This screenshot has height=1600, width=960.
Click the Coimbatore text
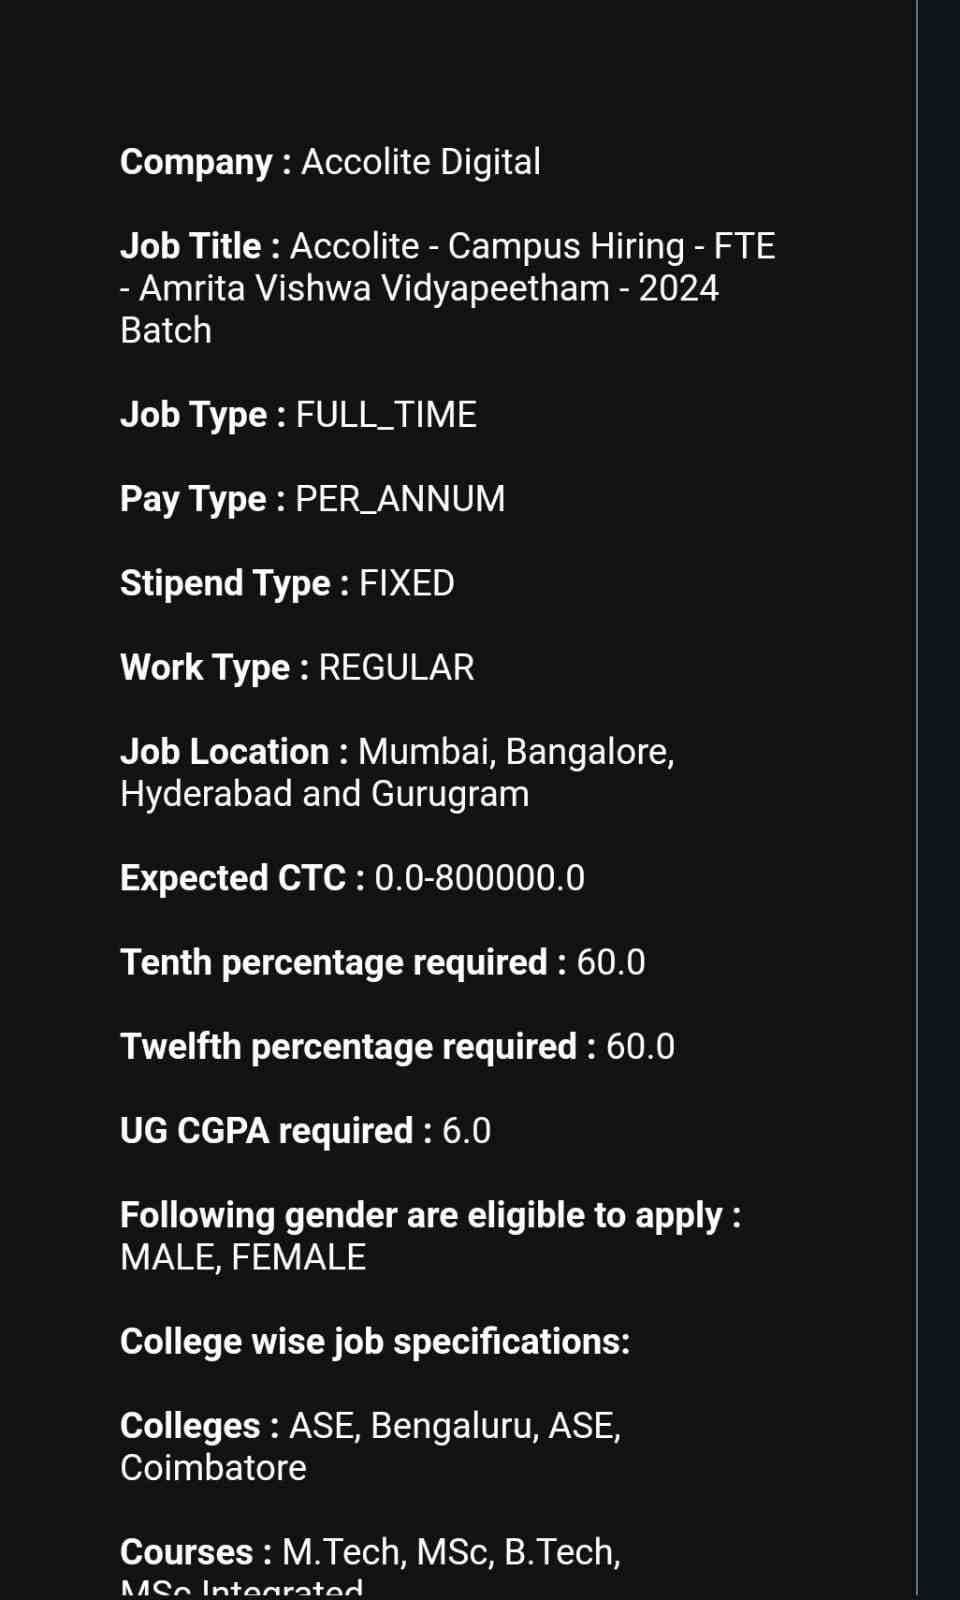coord(213,1468)
